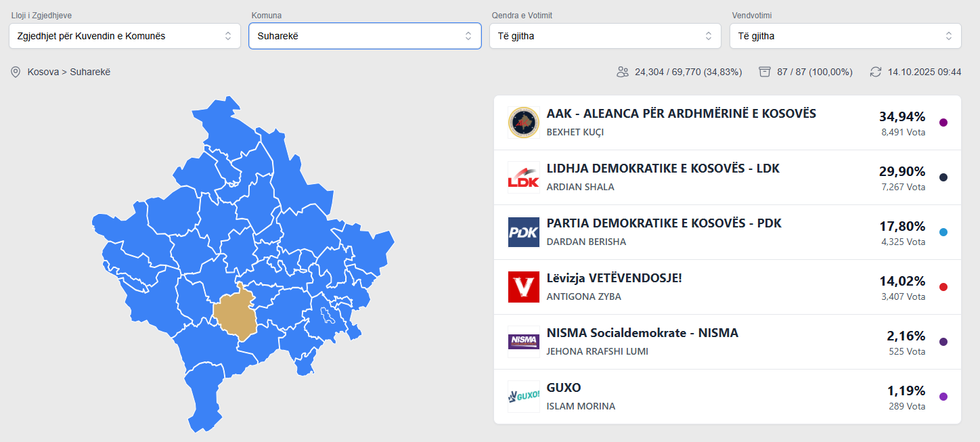Click the refresh timestamp icon

point(876,73)
